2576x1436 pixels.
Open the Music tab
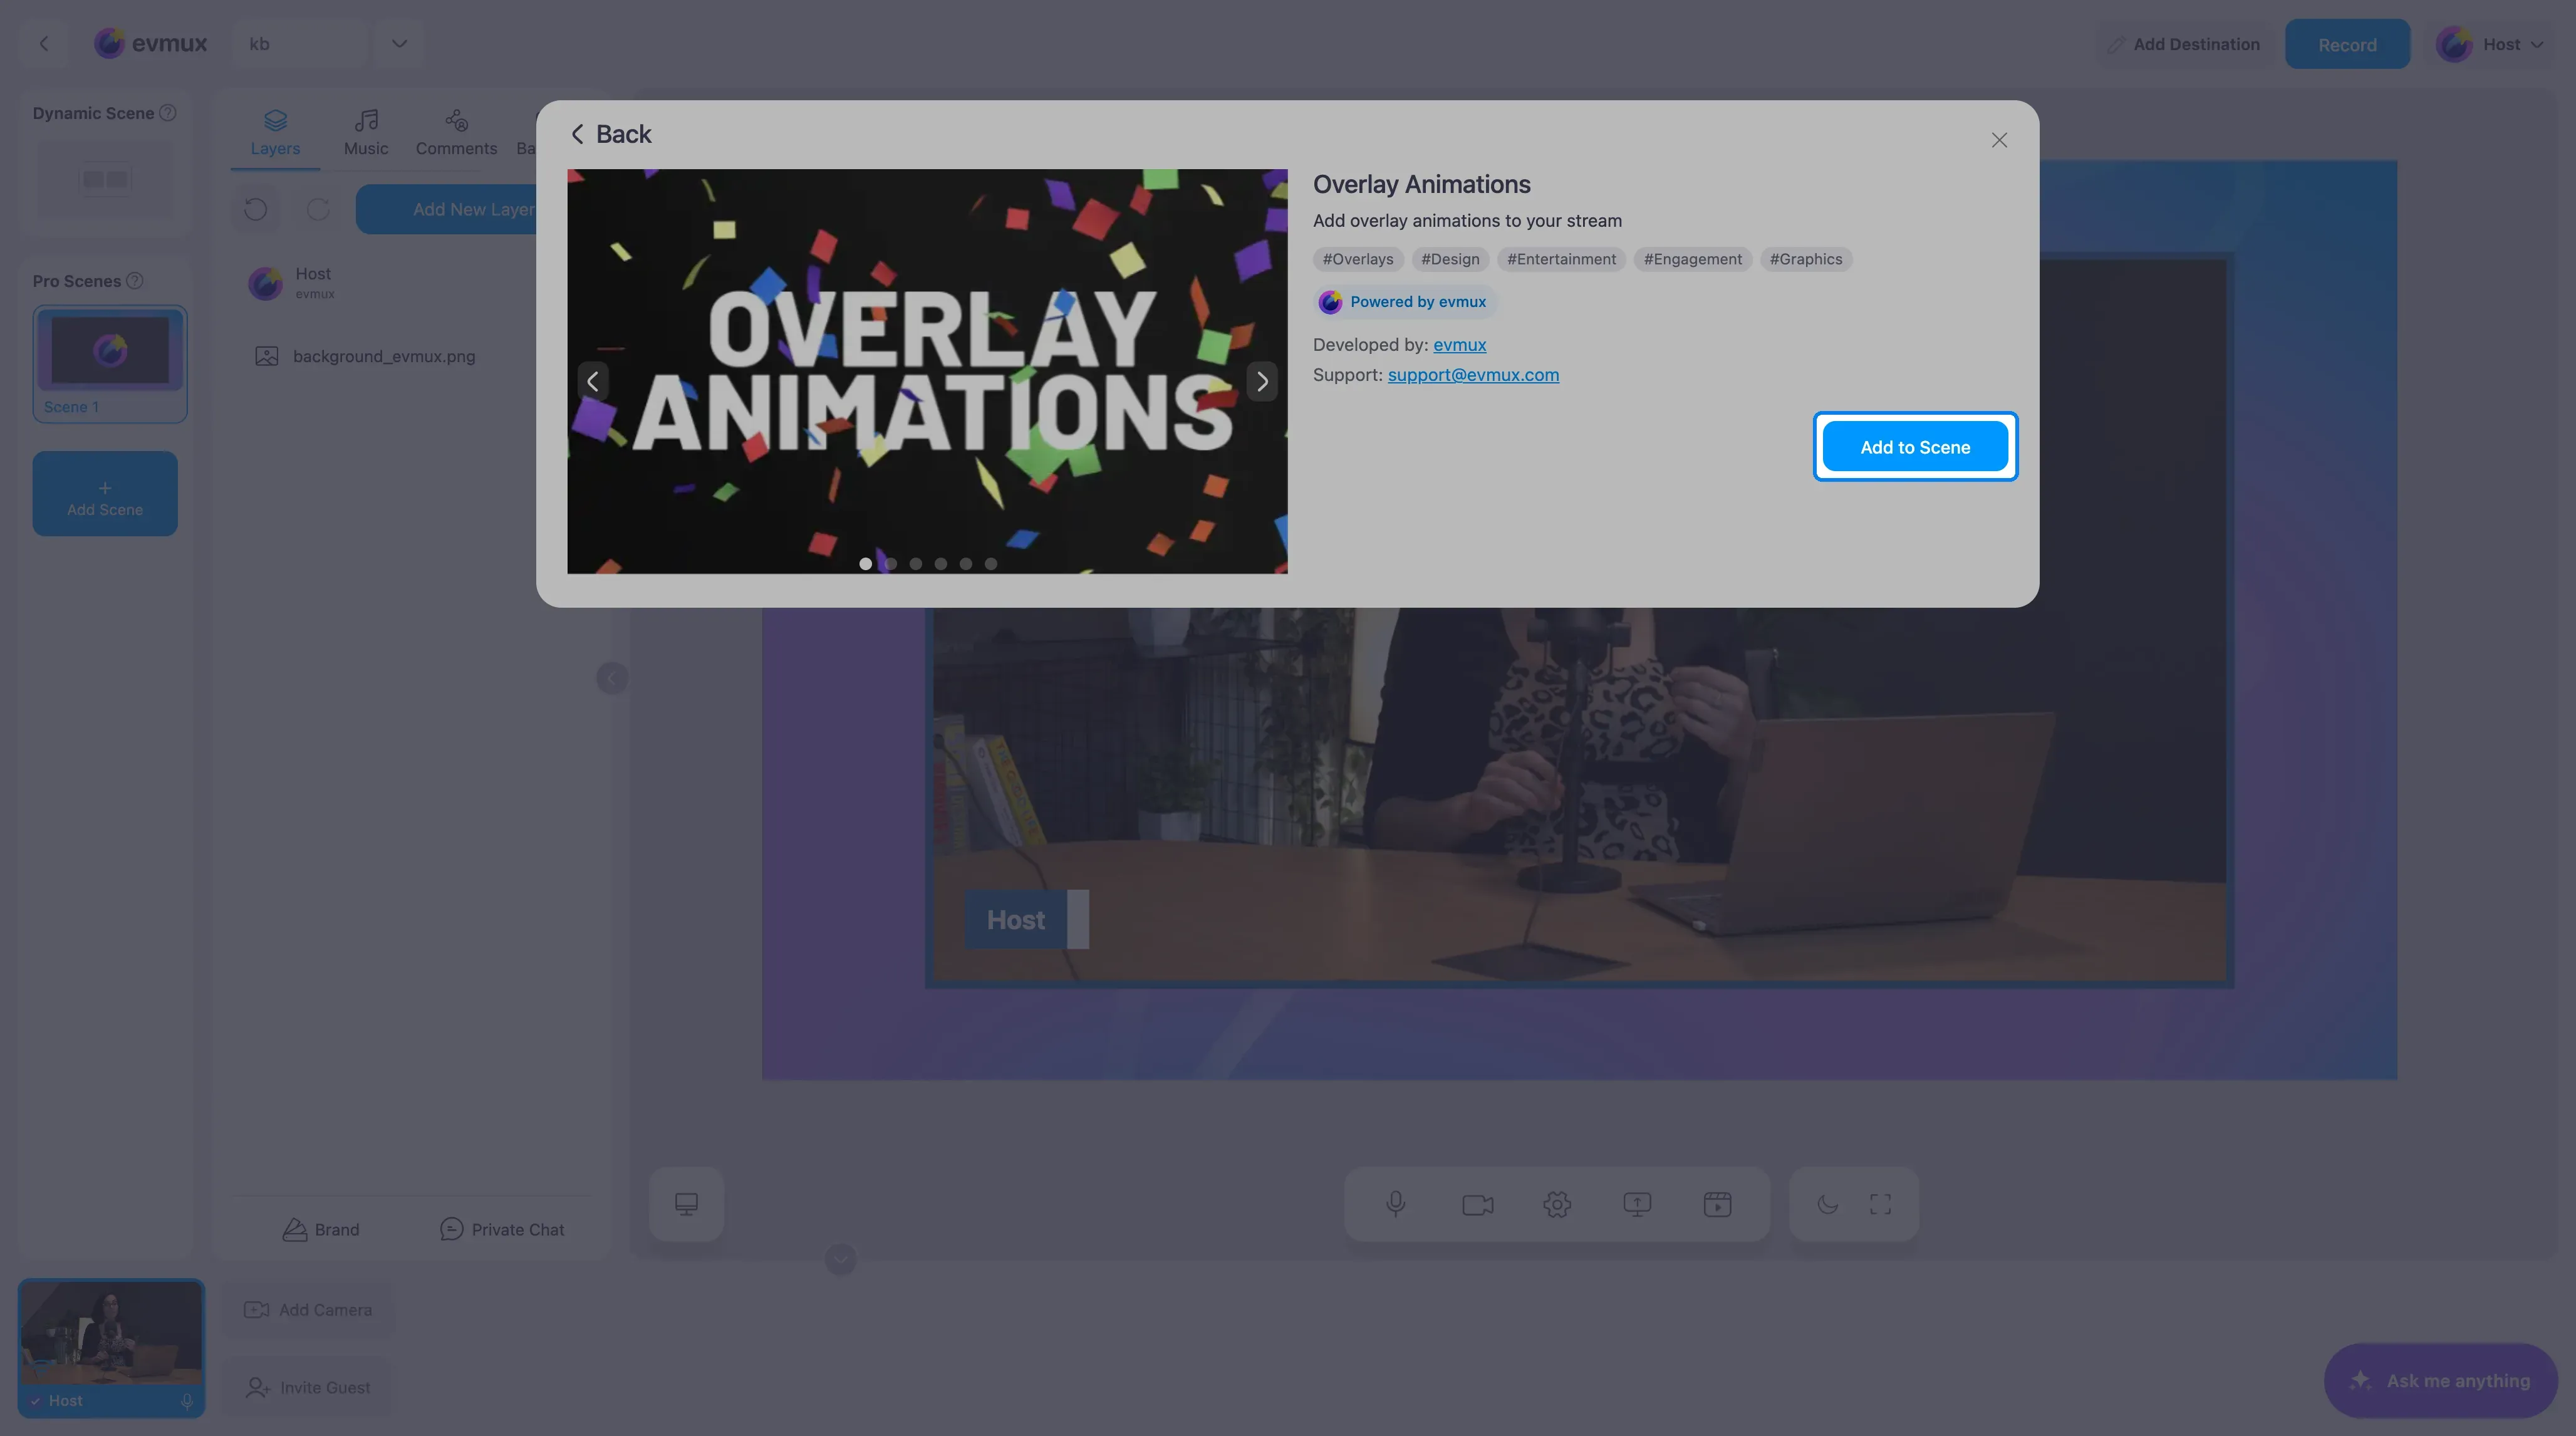tap(366, 133)
